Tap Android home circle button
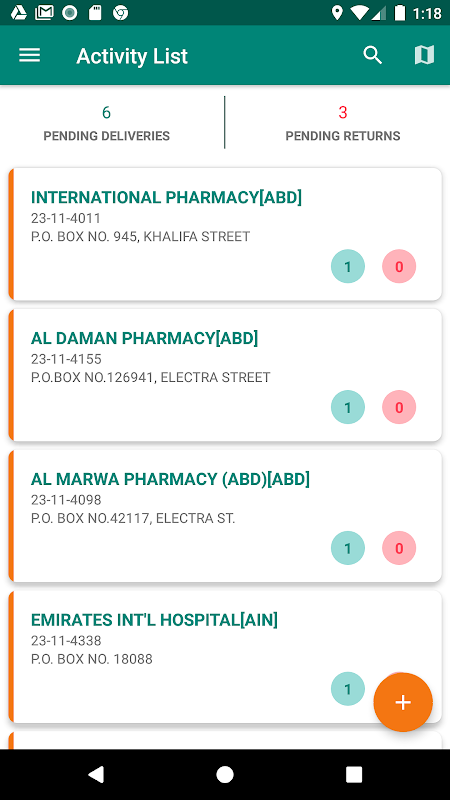450x800 pixels. 225,774
